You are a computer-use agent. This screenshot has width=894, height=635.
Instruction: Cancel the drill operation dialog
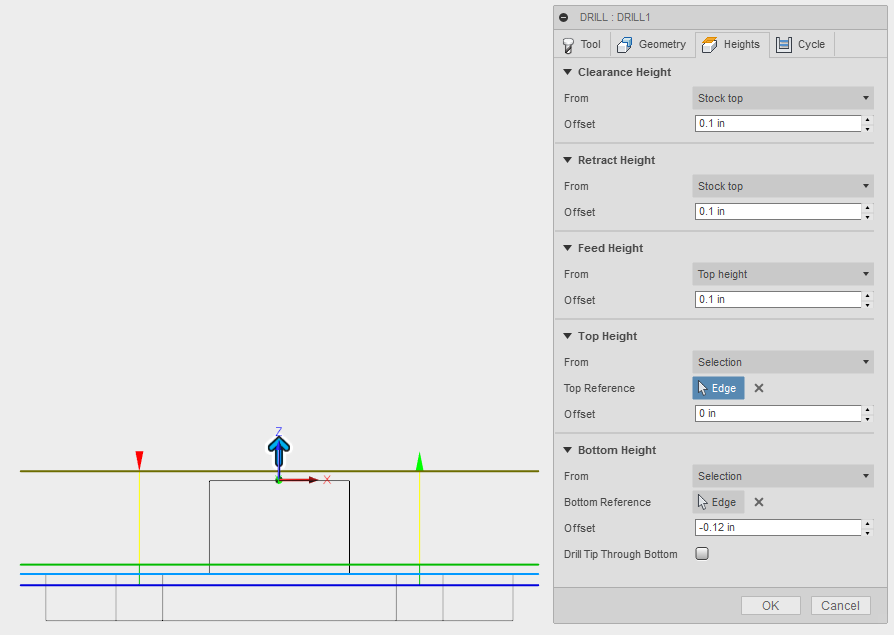point(840,605)
